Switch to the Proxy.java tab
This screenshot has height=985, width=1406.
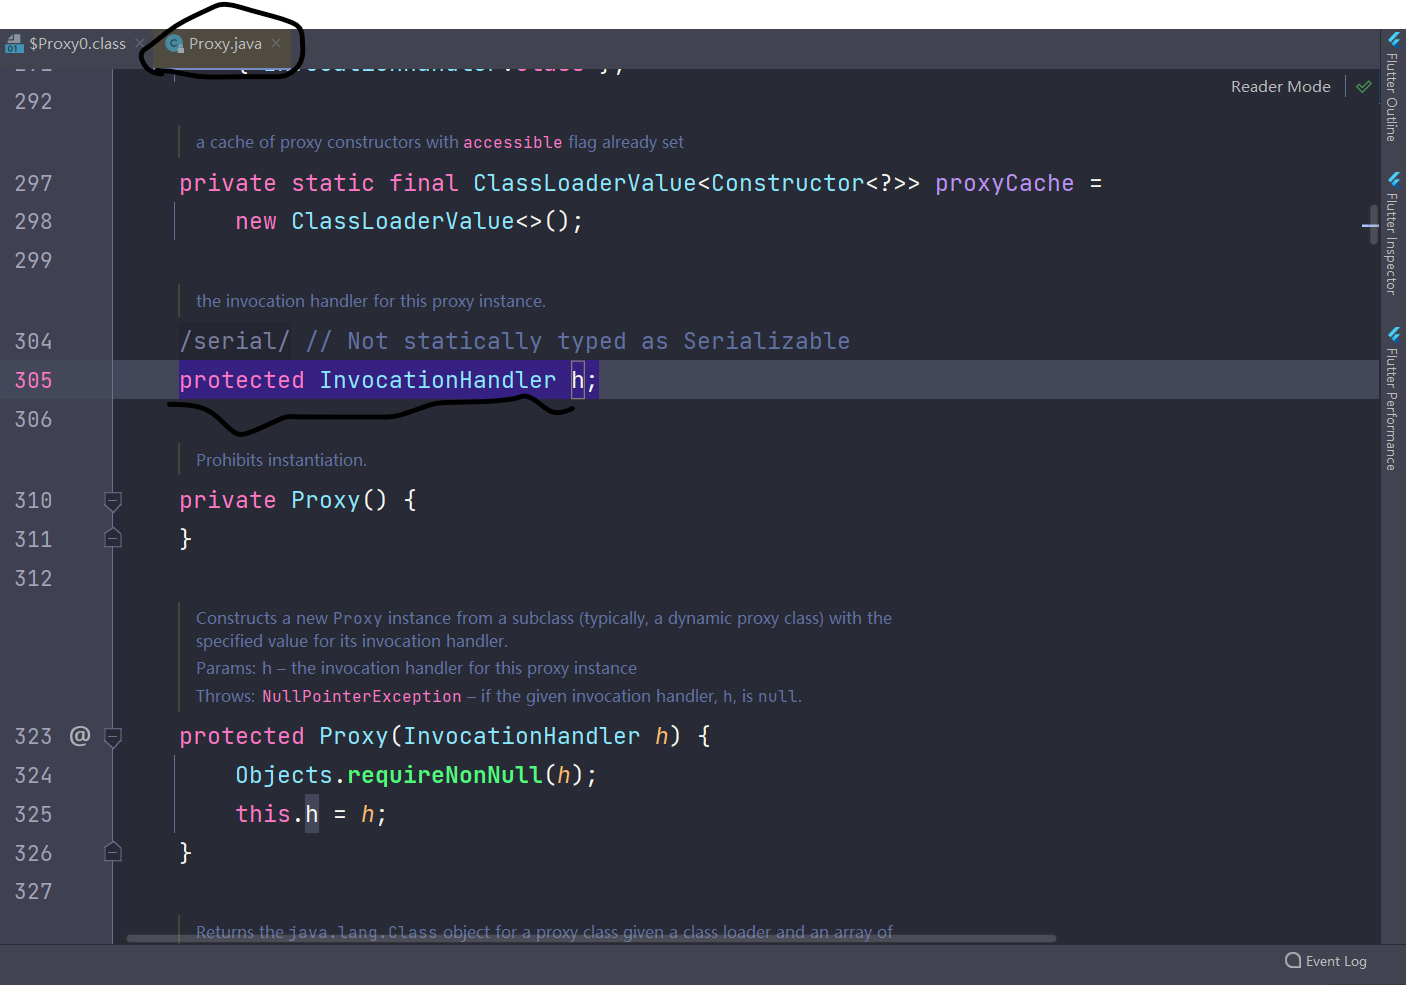pyautogui.click(x=225, y=44)
